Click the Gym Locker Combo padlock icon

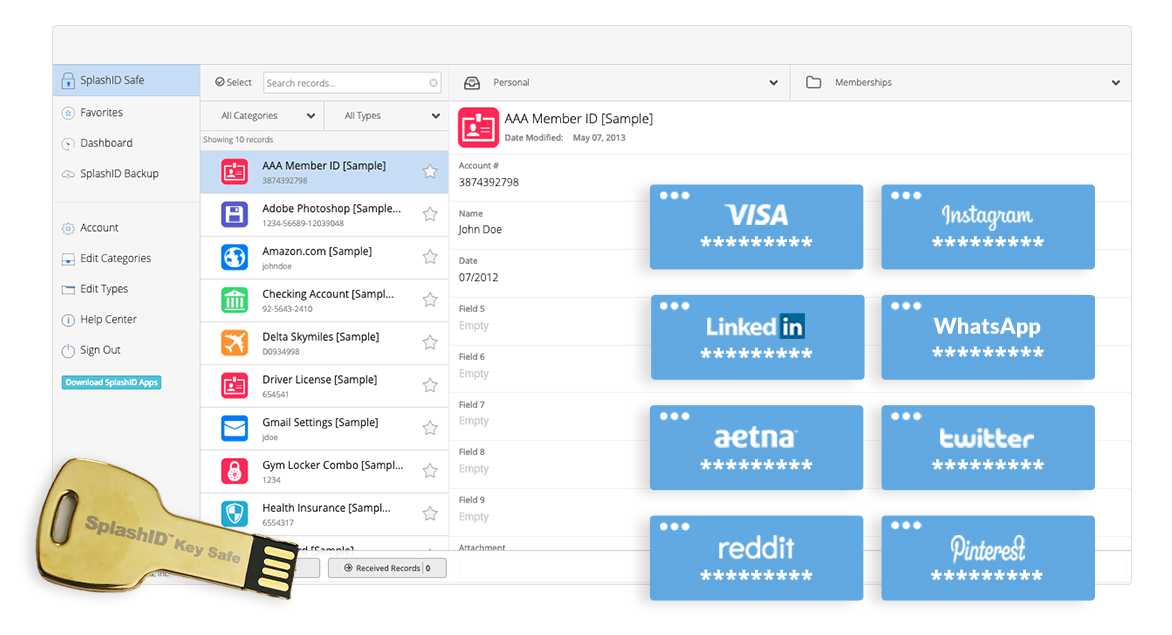coord(235,471)
